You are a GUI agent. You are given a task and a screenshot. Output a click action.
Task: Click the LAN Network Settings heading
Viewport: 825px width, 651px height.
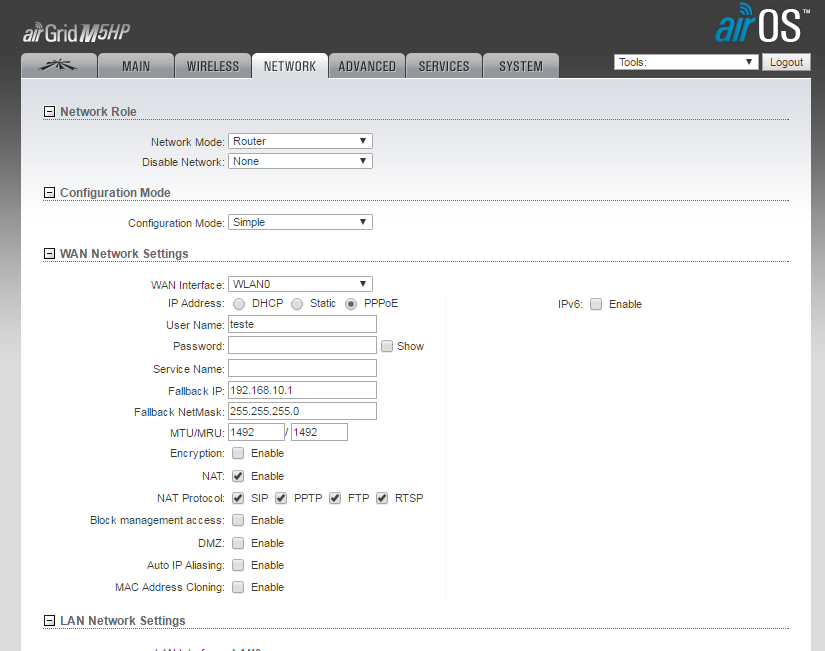click(x=123, y=620)
